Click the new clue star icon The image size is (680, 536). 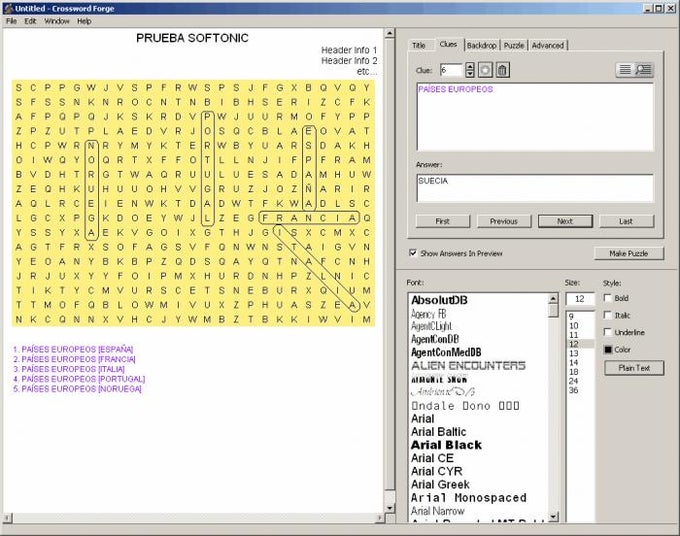(485, 70)
